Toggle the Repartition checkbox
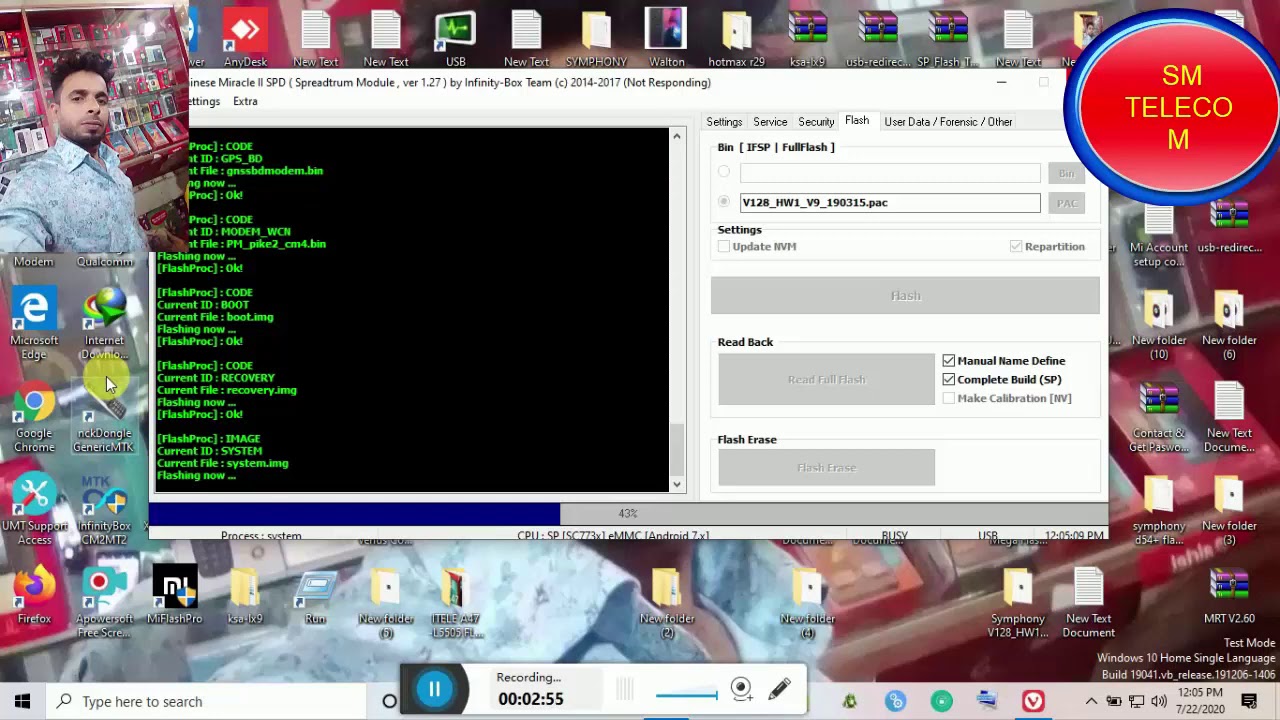This screenshot has width=1280, height=720. (x=1016, y=246)
